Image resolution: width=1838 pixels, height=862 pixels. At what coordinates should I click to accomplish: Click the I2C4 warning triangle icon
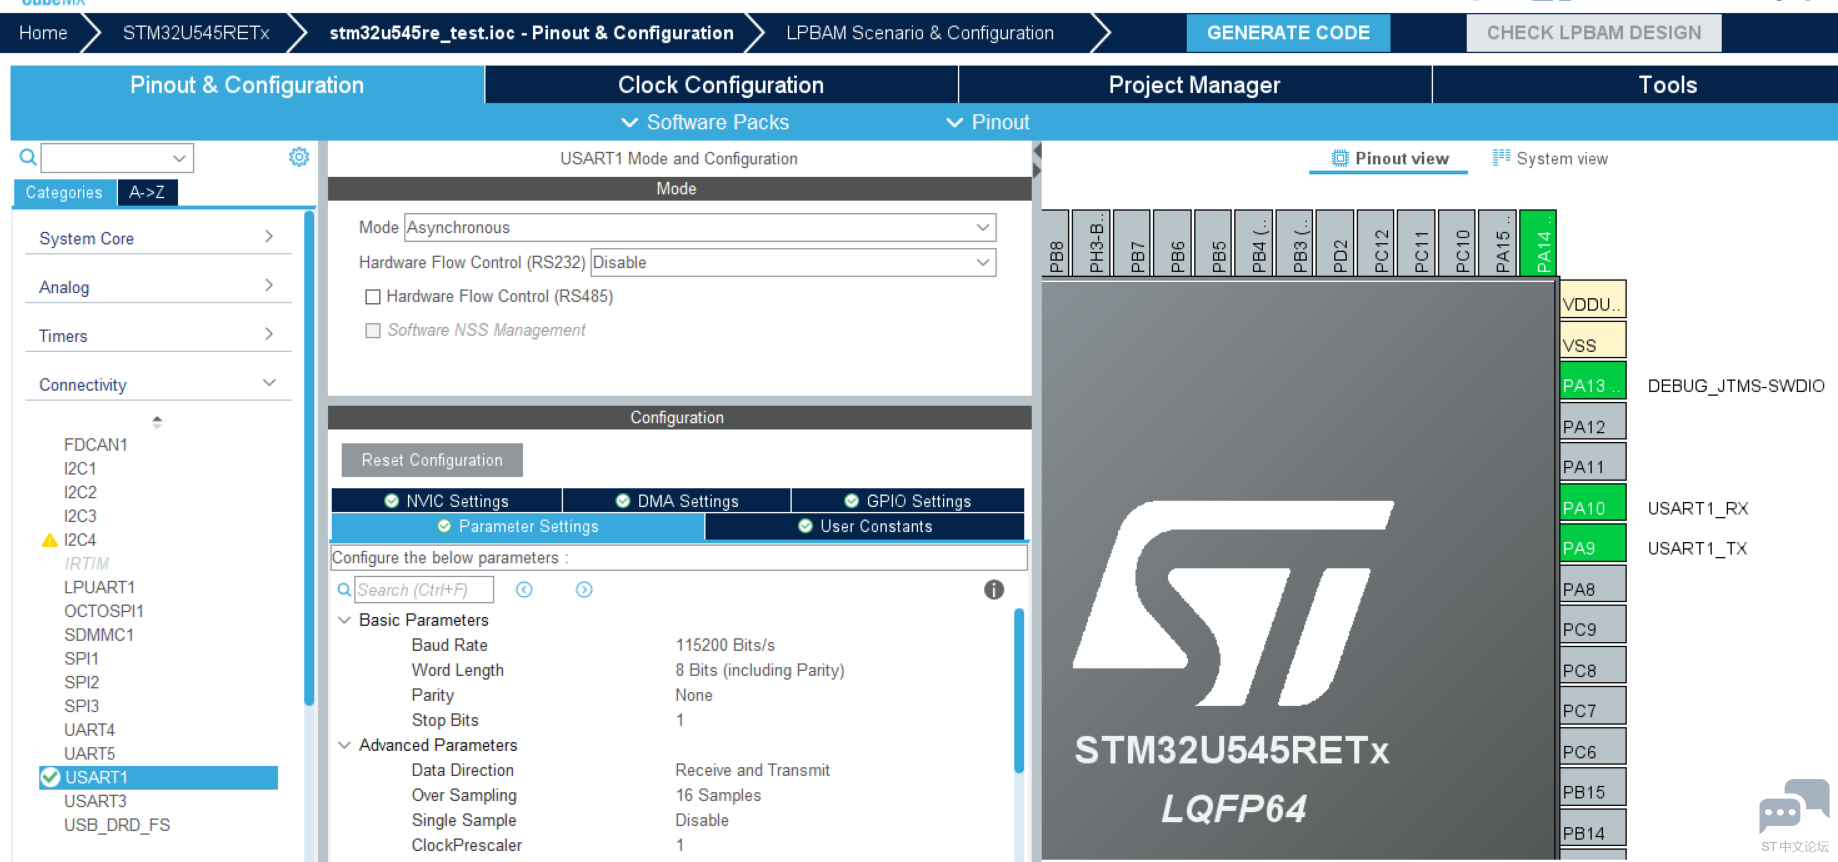(49, 540)
